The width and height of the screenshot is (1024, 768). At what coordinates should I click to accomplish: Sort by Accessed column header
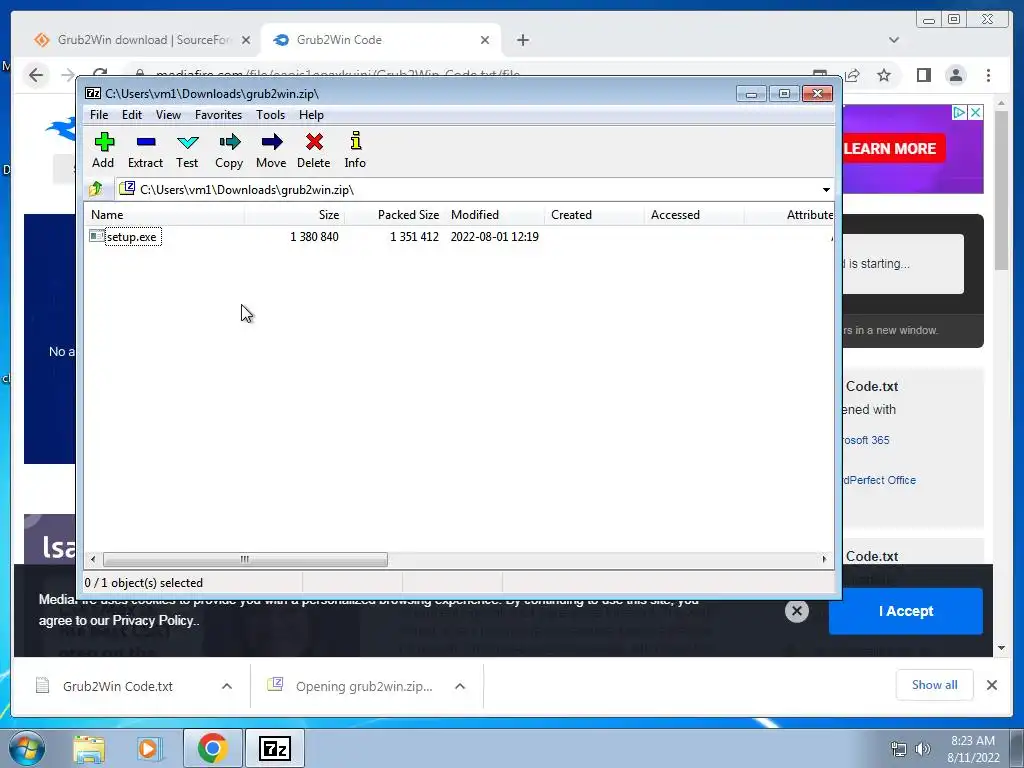pyautogui.click(x=694, y=215)
